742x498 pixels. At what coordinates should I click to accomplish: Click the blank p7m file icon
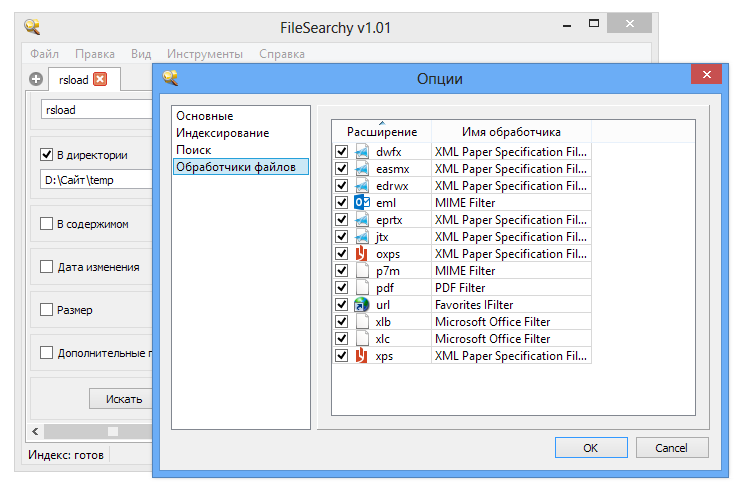pyautogui.click(x=362, y=271)
